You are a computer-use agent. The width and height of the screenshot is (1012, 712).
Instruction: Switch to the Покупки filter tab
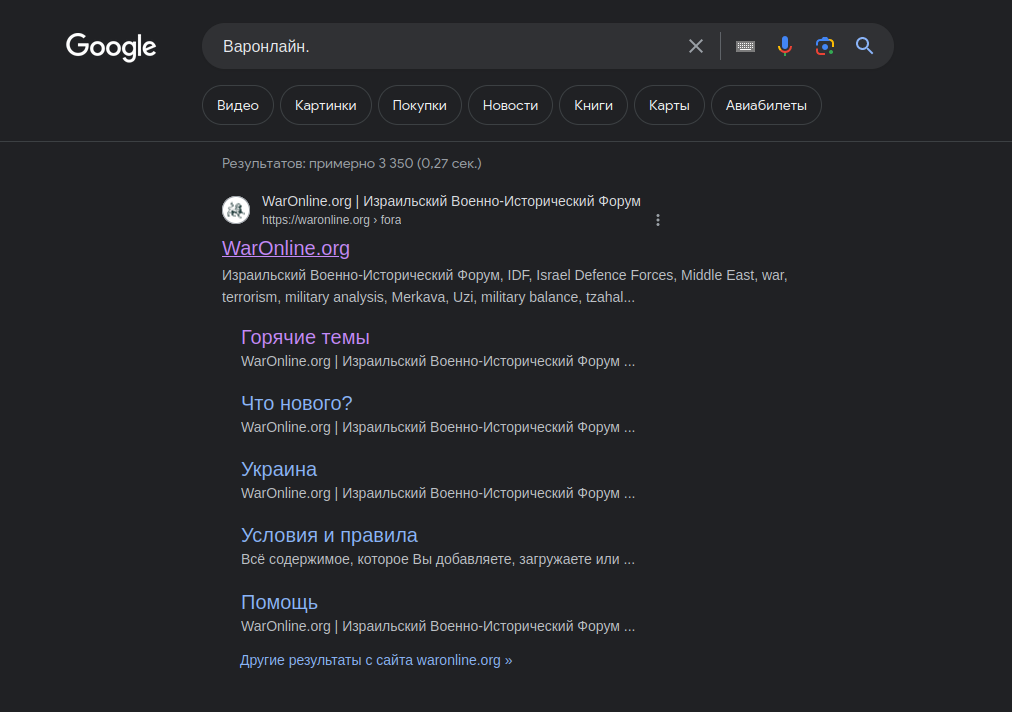tap(420, 105)
